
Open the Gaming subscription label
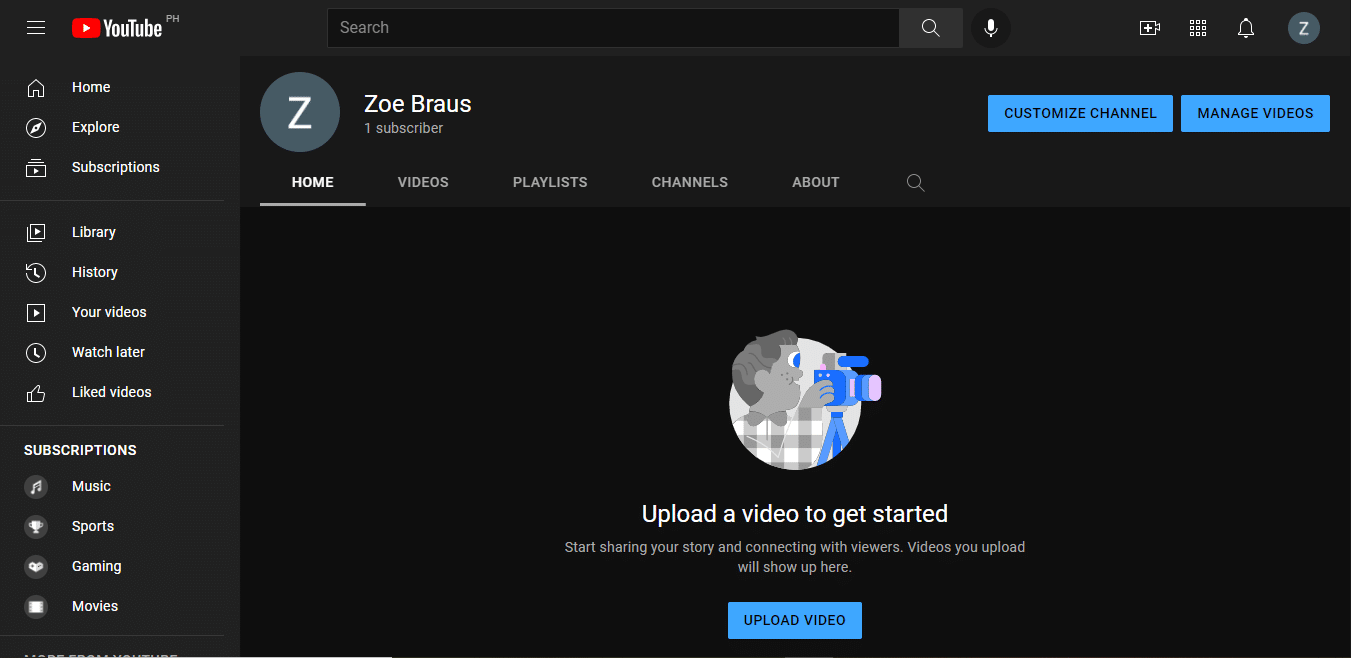click(x=97, y=567)
